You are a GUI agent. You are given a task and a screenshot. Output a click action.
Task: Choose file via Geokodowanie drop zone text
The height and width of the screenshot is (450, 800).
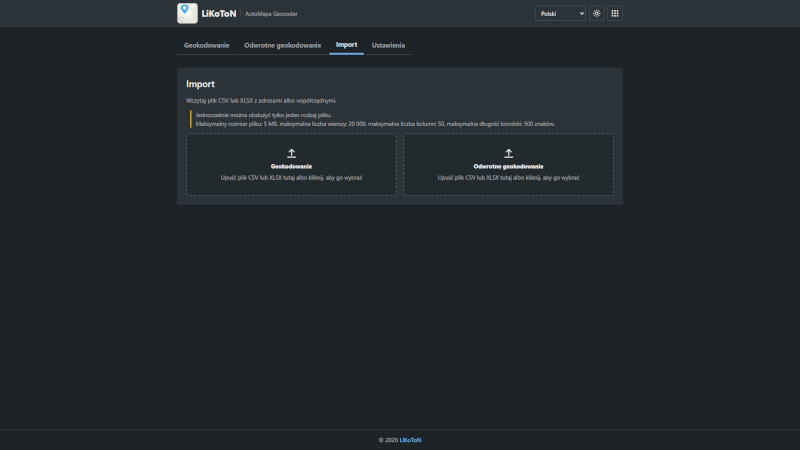pos(291,178)
